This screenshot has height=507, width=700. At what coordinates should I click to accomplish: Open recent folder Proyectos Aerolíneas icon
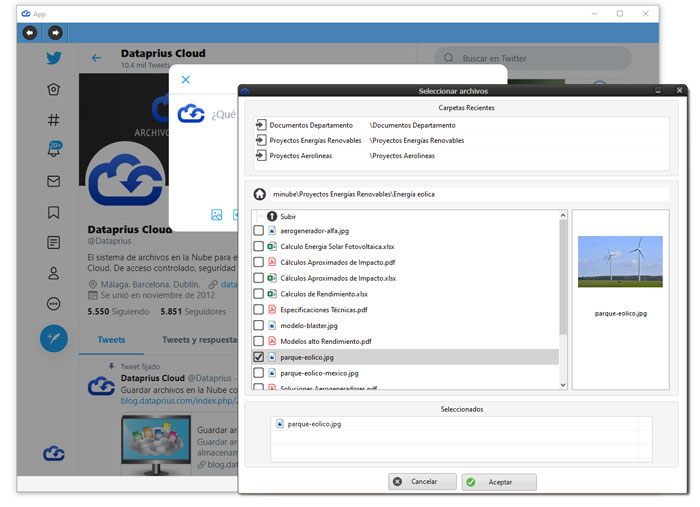pos(261,155)
